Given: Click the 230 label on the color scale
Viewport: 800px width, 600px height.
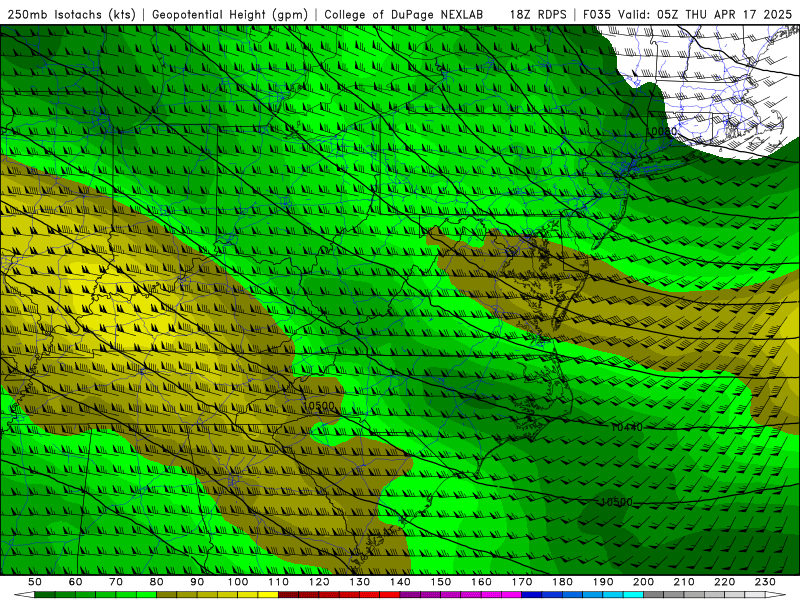Looking at the screenshot, I should pyautogui.click(x=765, y=582).
